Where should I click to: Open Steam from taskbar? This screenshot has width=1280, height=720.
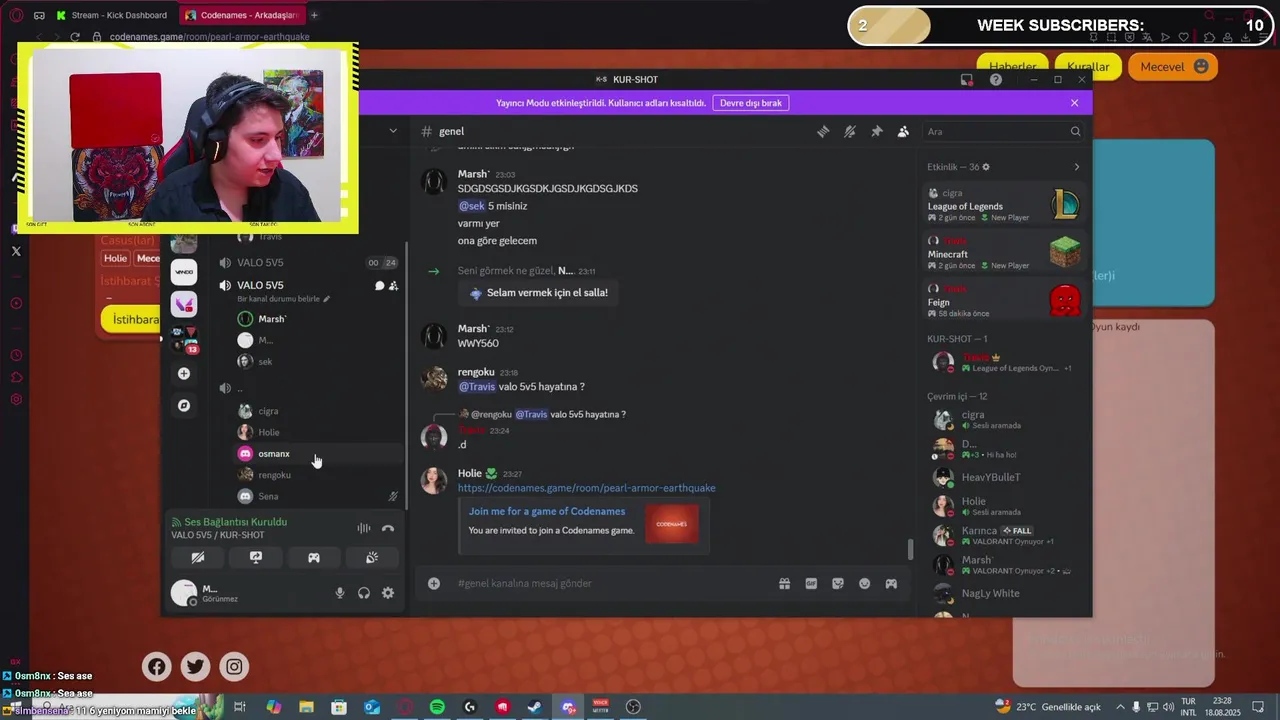535,707
